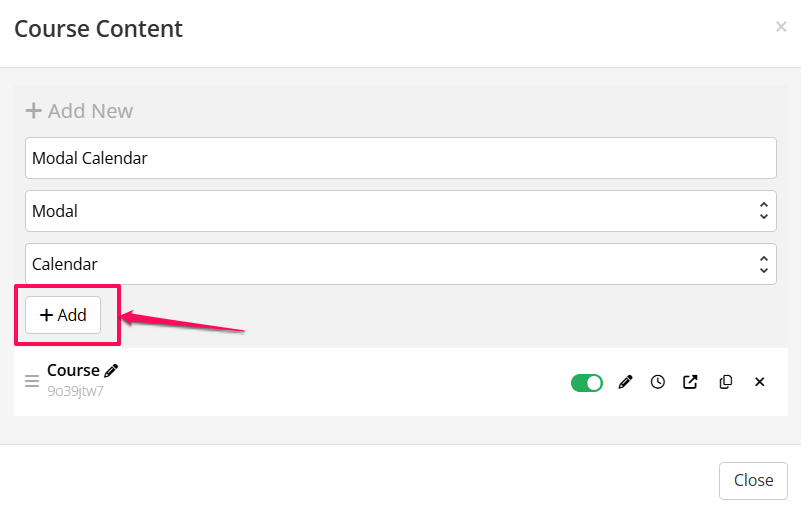Click the Course Content dialog title
Image resolution: width=801 pixels, height=510 pixels.
98,29
